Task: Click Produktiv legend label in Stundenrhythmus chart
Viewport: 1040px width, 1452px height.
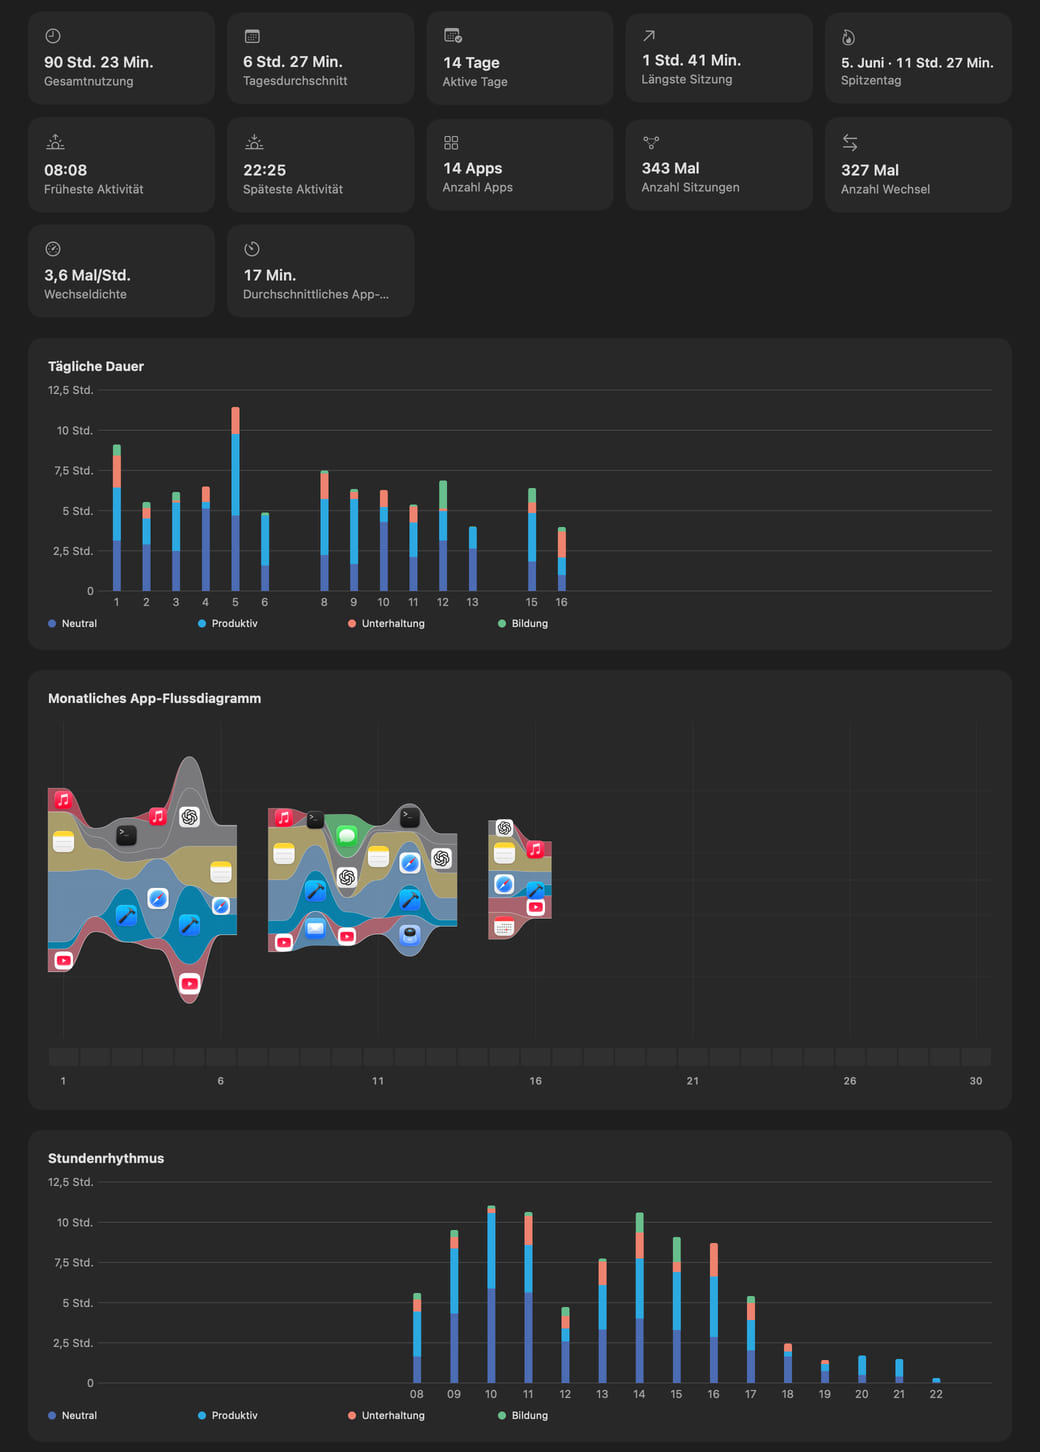Action: pos(234,1415)
